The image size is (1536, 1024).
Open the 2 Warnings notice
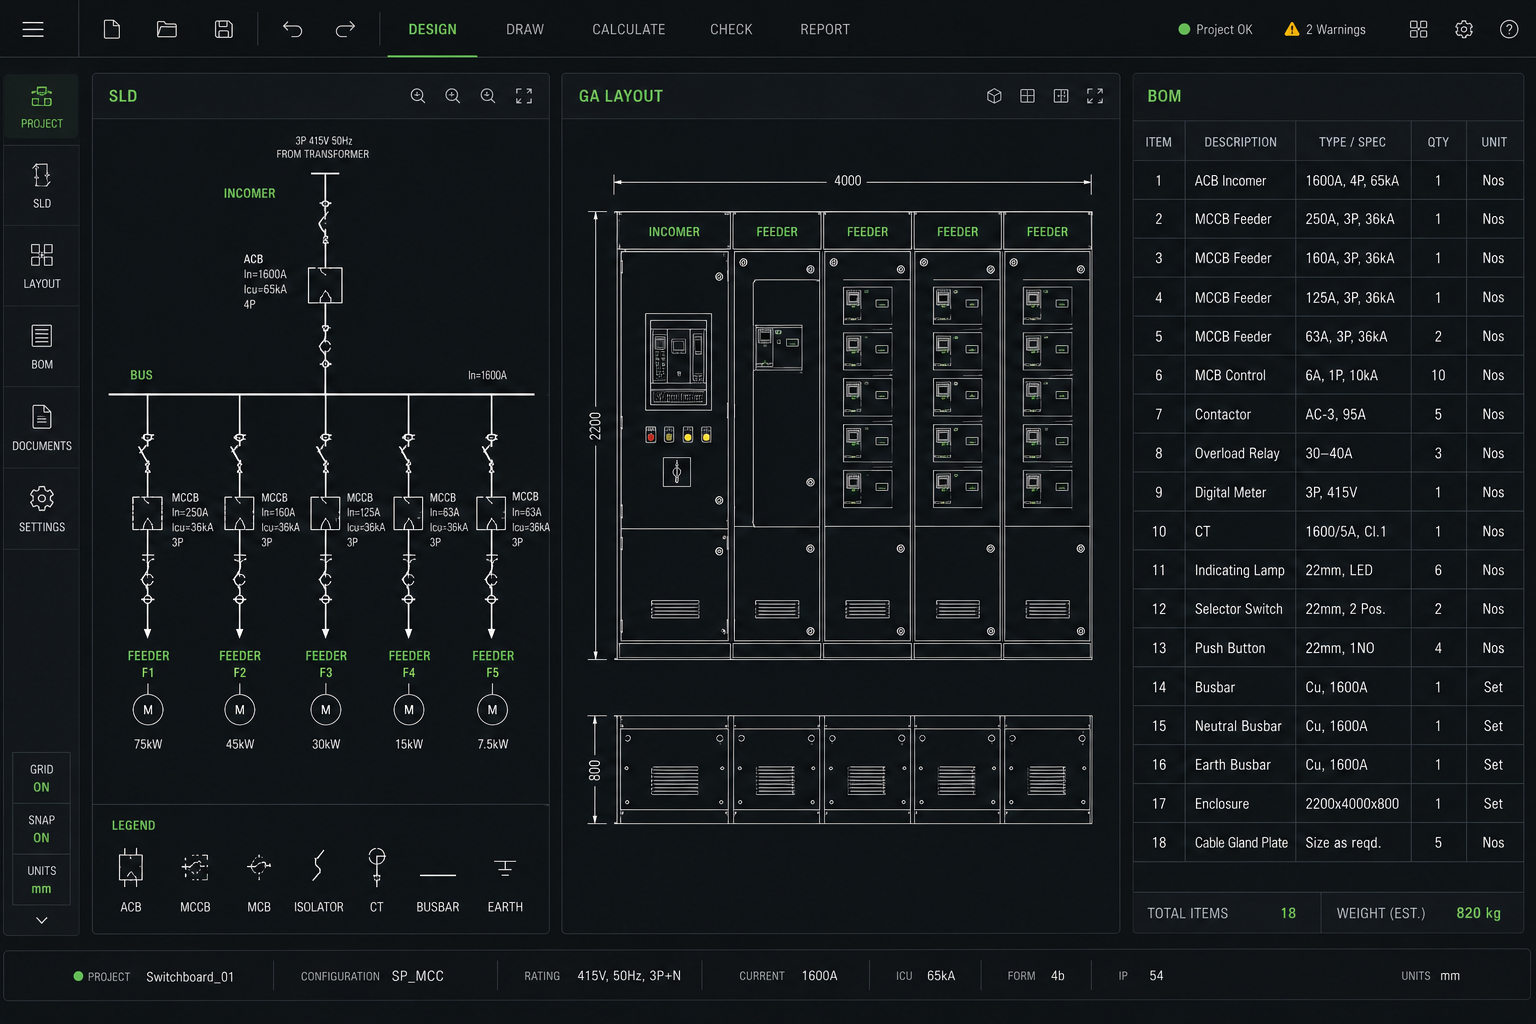[x=1325, y=29]
